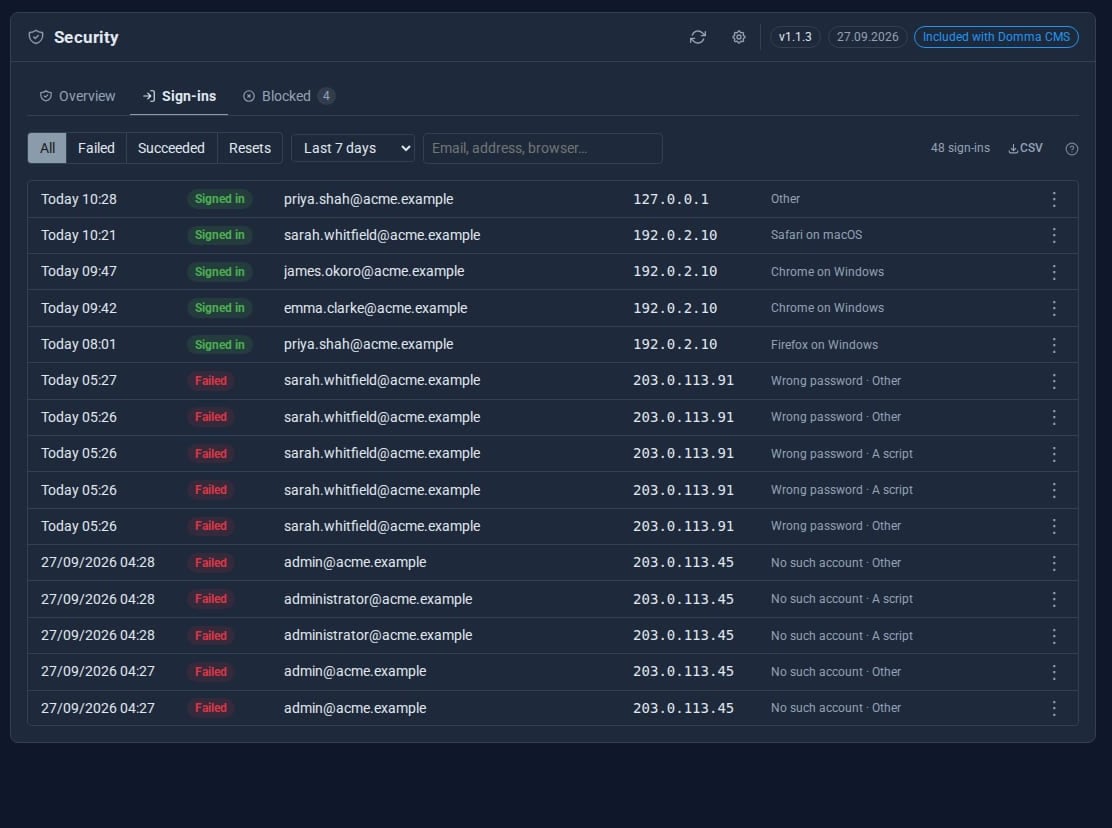
Task: Open row menu for james.okoro Today 09:47
Action: click(1054, 272)
